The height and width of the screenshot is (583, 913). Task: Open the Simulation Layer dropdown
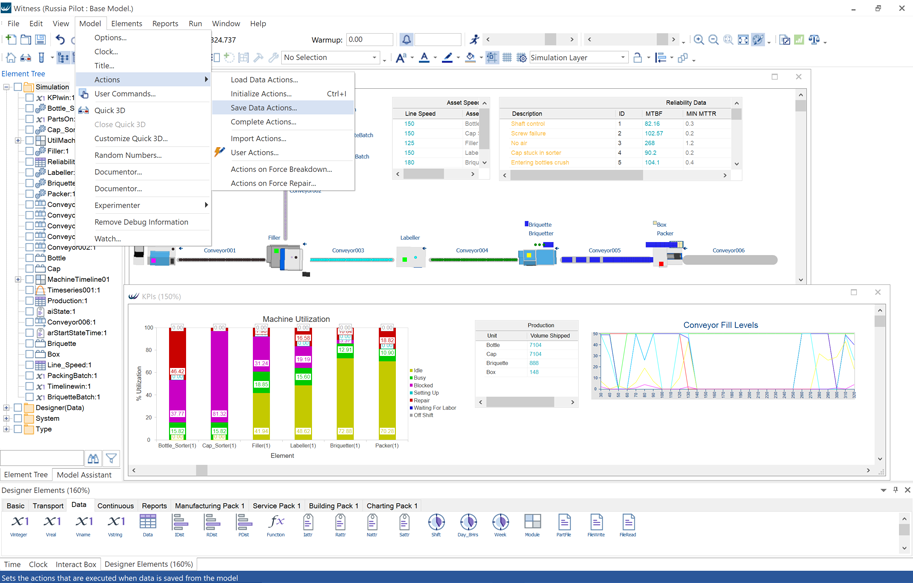click(578, 58)
